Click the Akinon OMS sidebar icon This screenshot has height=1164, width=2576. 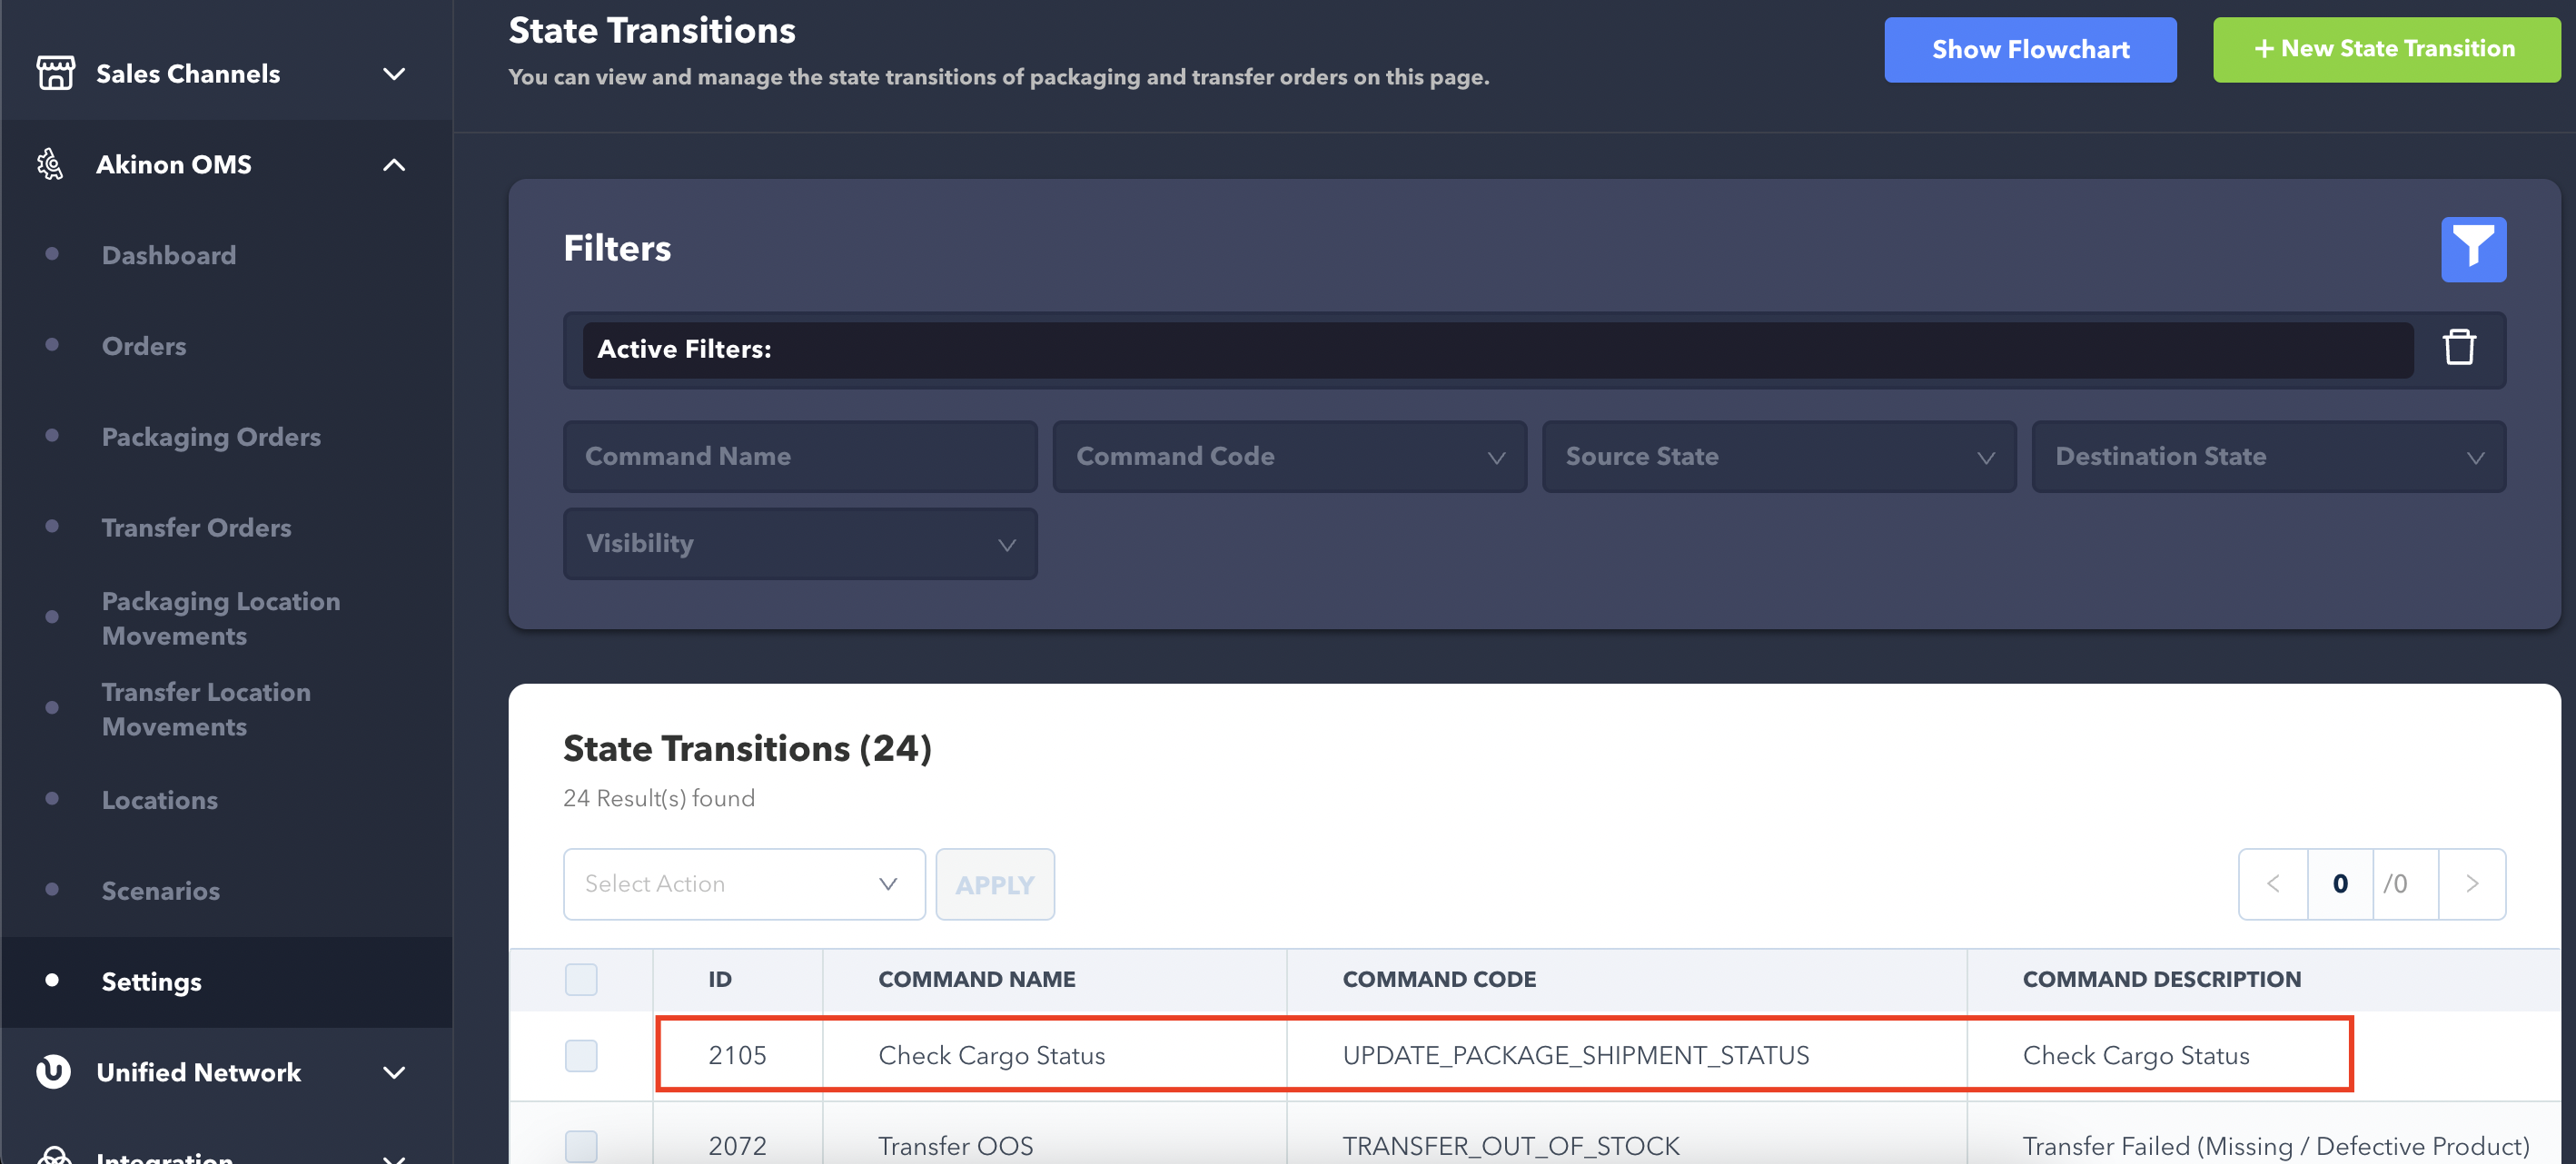click(x=50, y=164)
